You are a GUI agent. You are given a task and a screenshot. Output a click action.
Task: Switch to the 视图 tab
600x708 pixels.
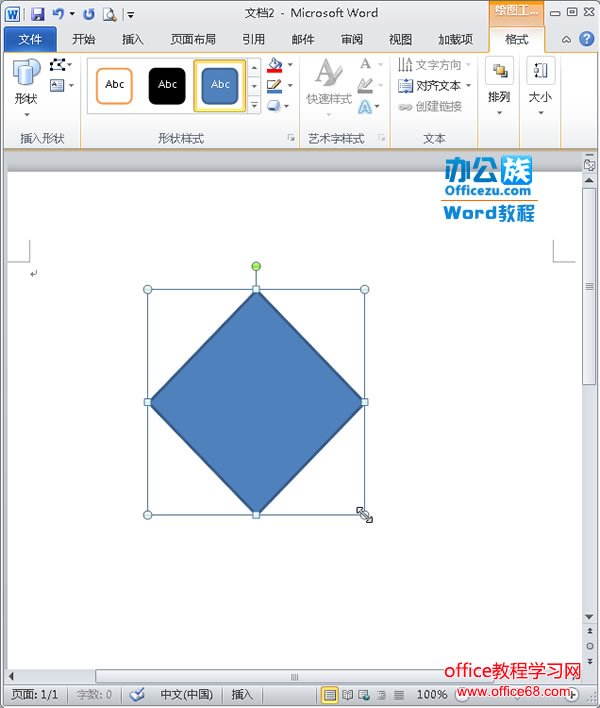pyautogui.click(x=400, y=39)
